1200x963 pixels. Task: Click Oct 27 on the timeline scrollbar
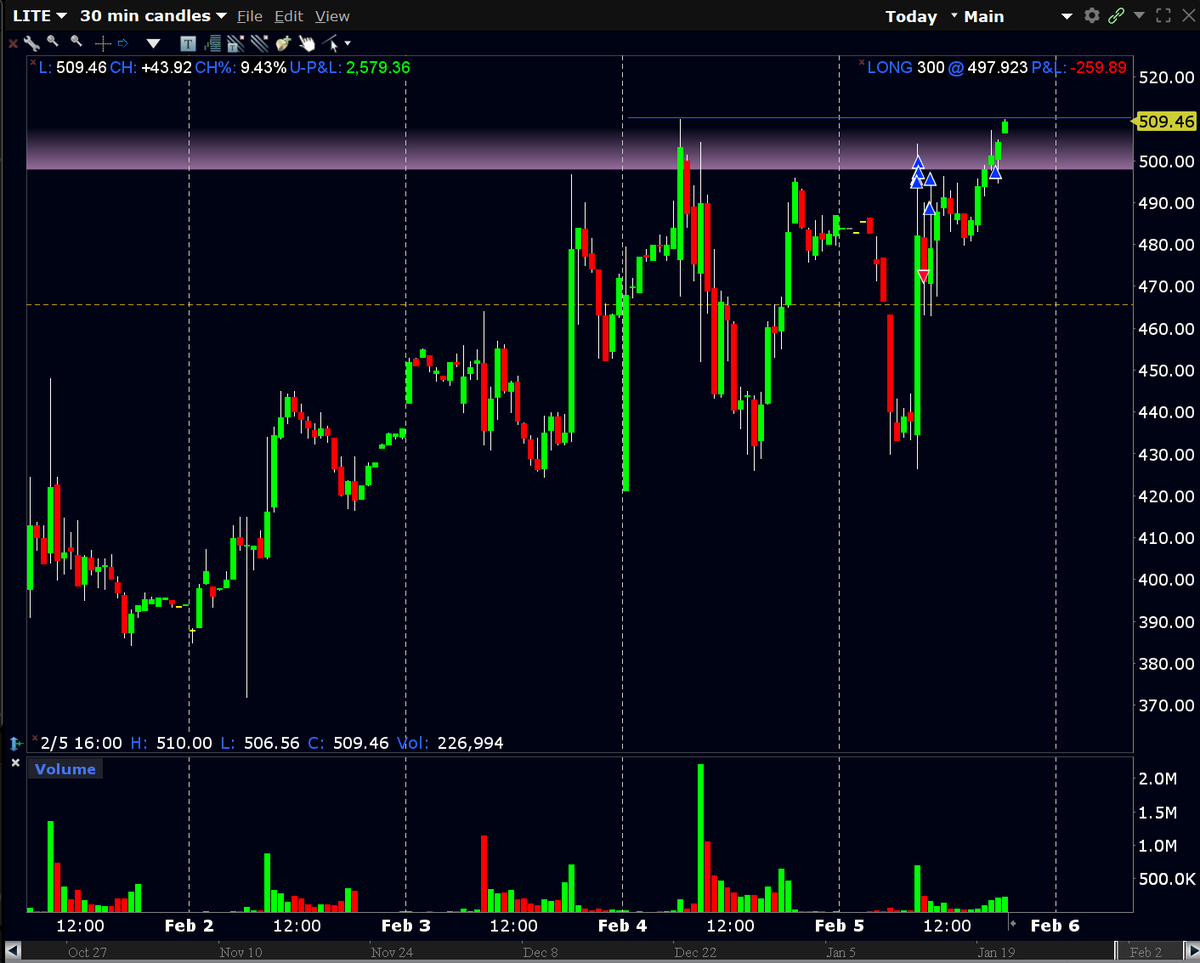[87, 952]
